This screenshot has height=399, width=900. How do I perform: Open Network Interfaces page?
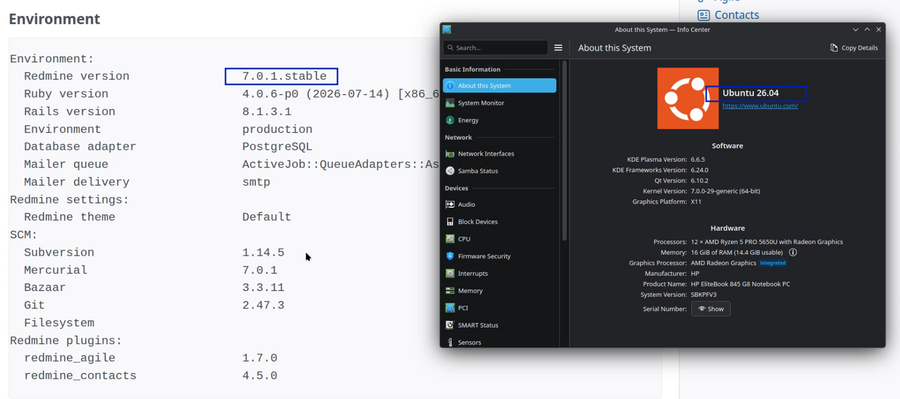point(499,154)
